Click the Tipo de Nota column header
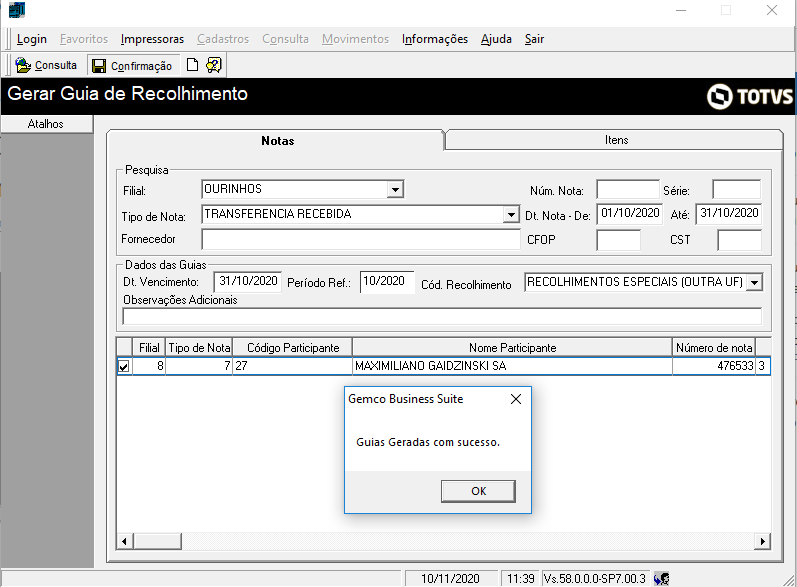This screenshot has height=587, width=797. (199, 348)
